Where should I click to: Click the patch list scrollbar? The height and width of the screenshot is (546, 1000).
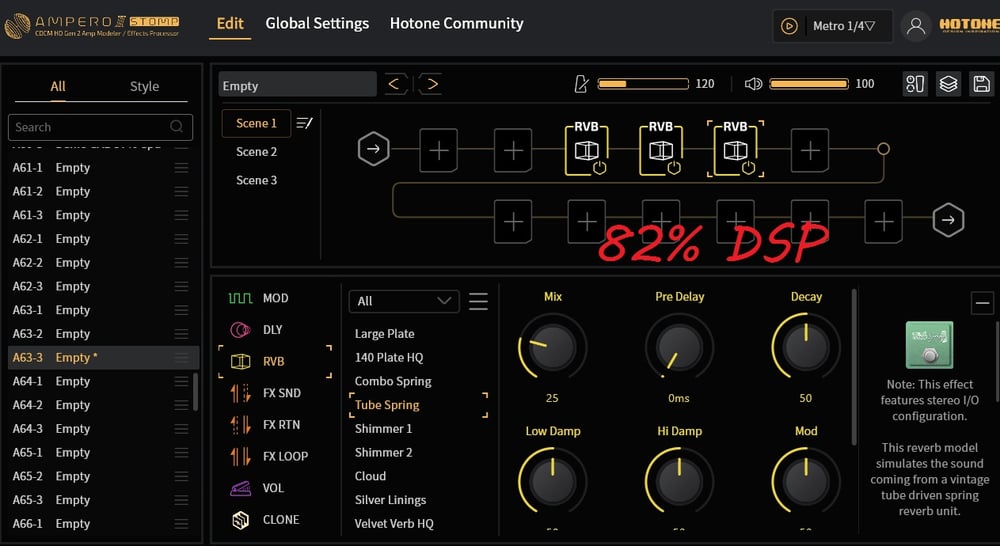point(196,392)
